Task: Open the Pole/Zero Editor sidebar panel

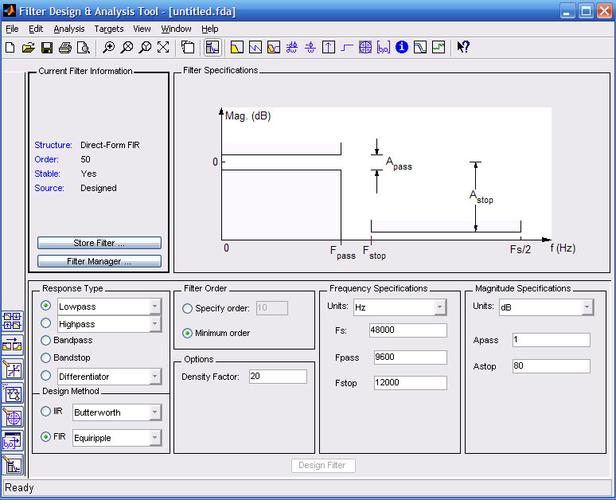Action: click(13, 417)
